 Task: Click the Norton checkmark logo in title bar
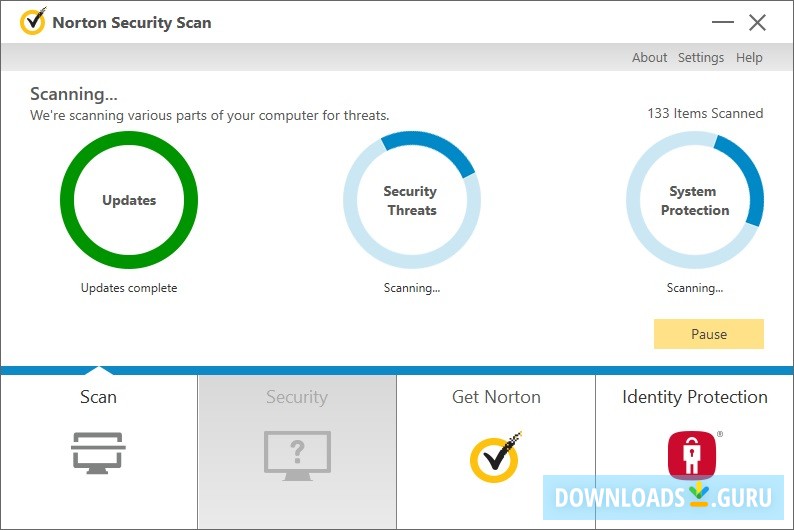point(33,21)
